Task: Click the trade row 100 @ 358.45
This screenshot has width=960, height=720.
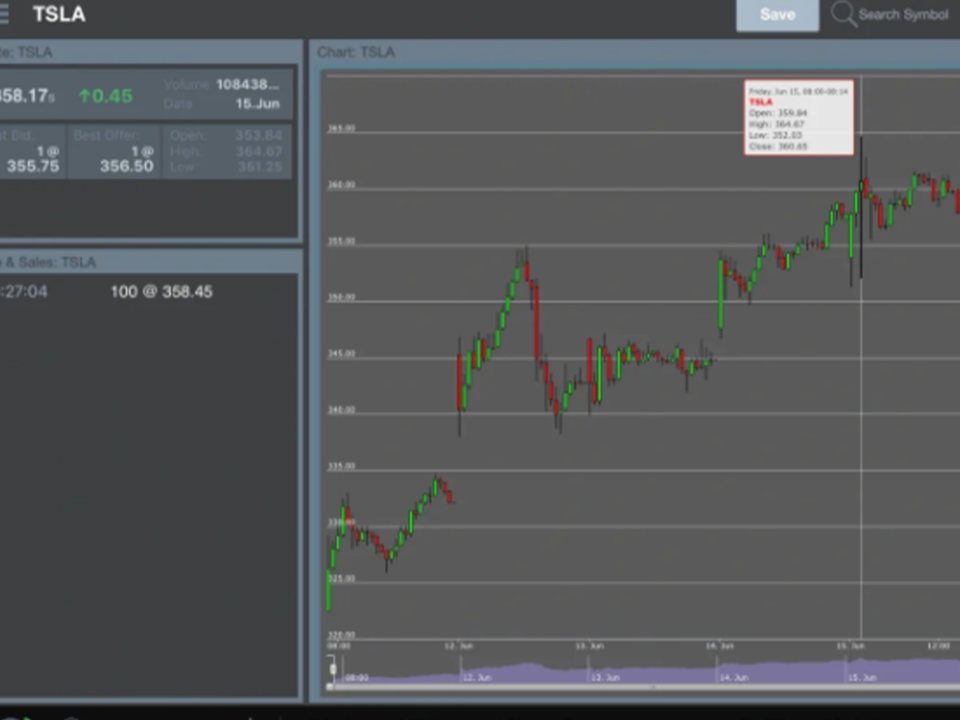Action: (x=162, y=291)
